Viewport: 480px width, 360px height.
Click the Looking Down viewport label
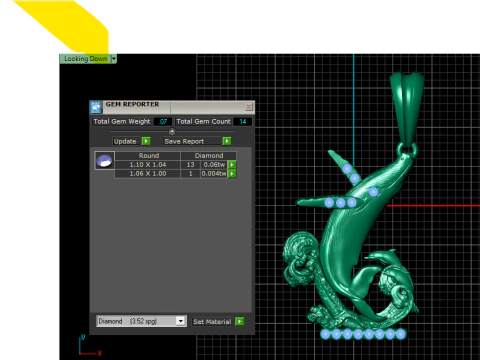85,59
